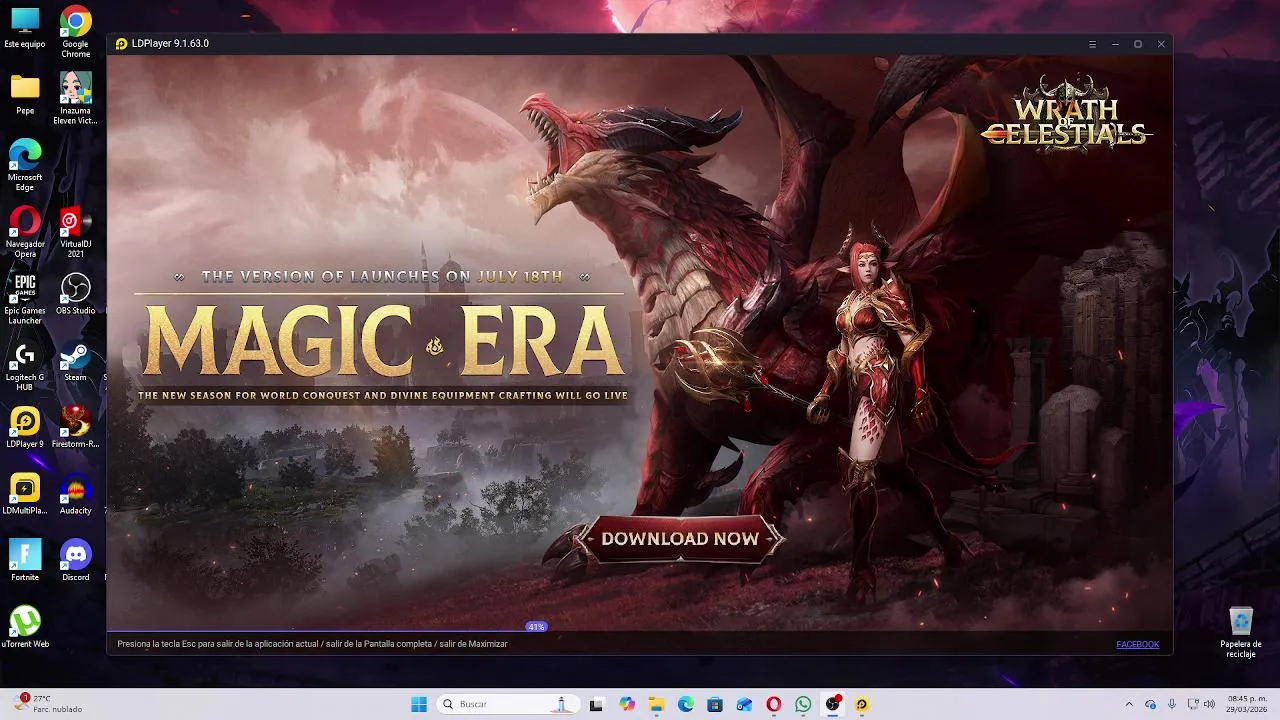Click the DOWNLOAD NOW button
This screenshot has height=720, width=1280.
point(680,539)
